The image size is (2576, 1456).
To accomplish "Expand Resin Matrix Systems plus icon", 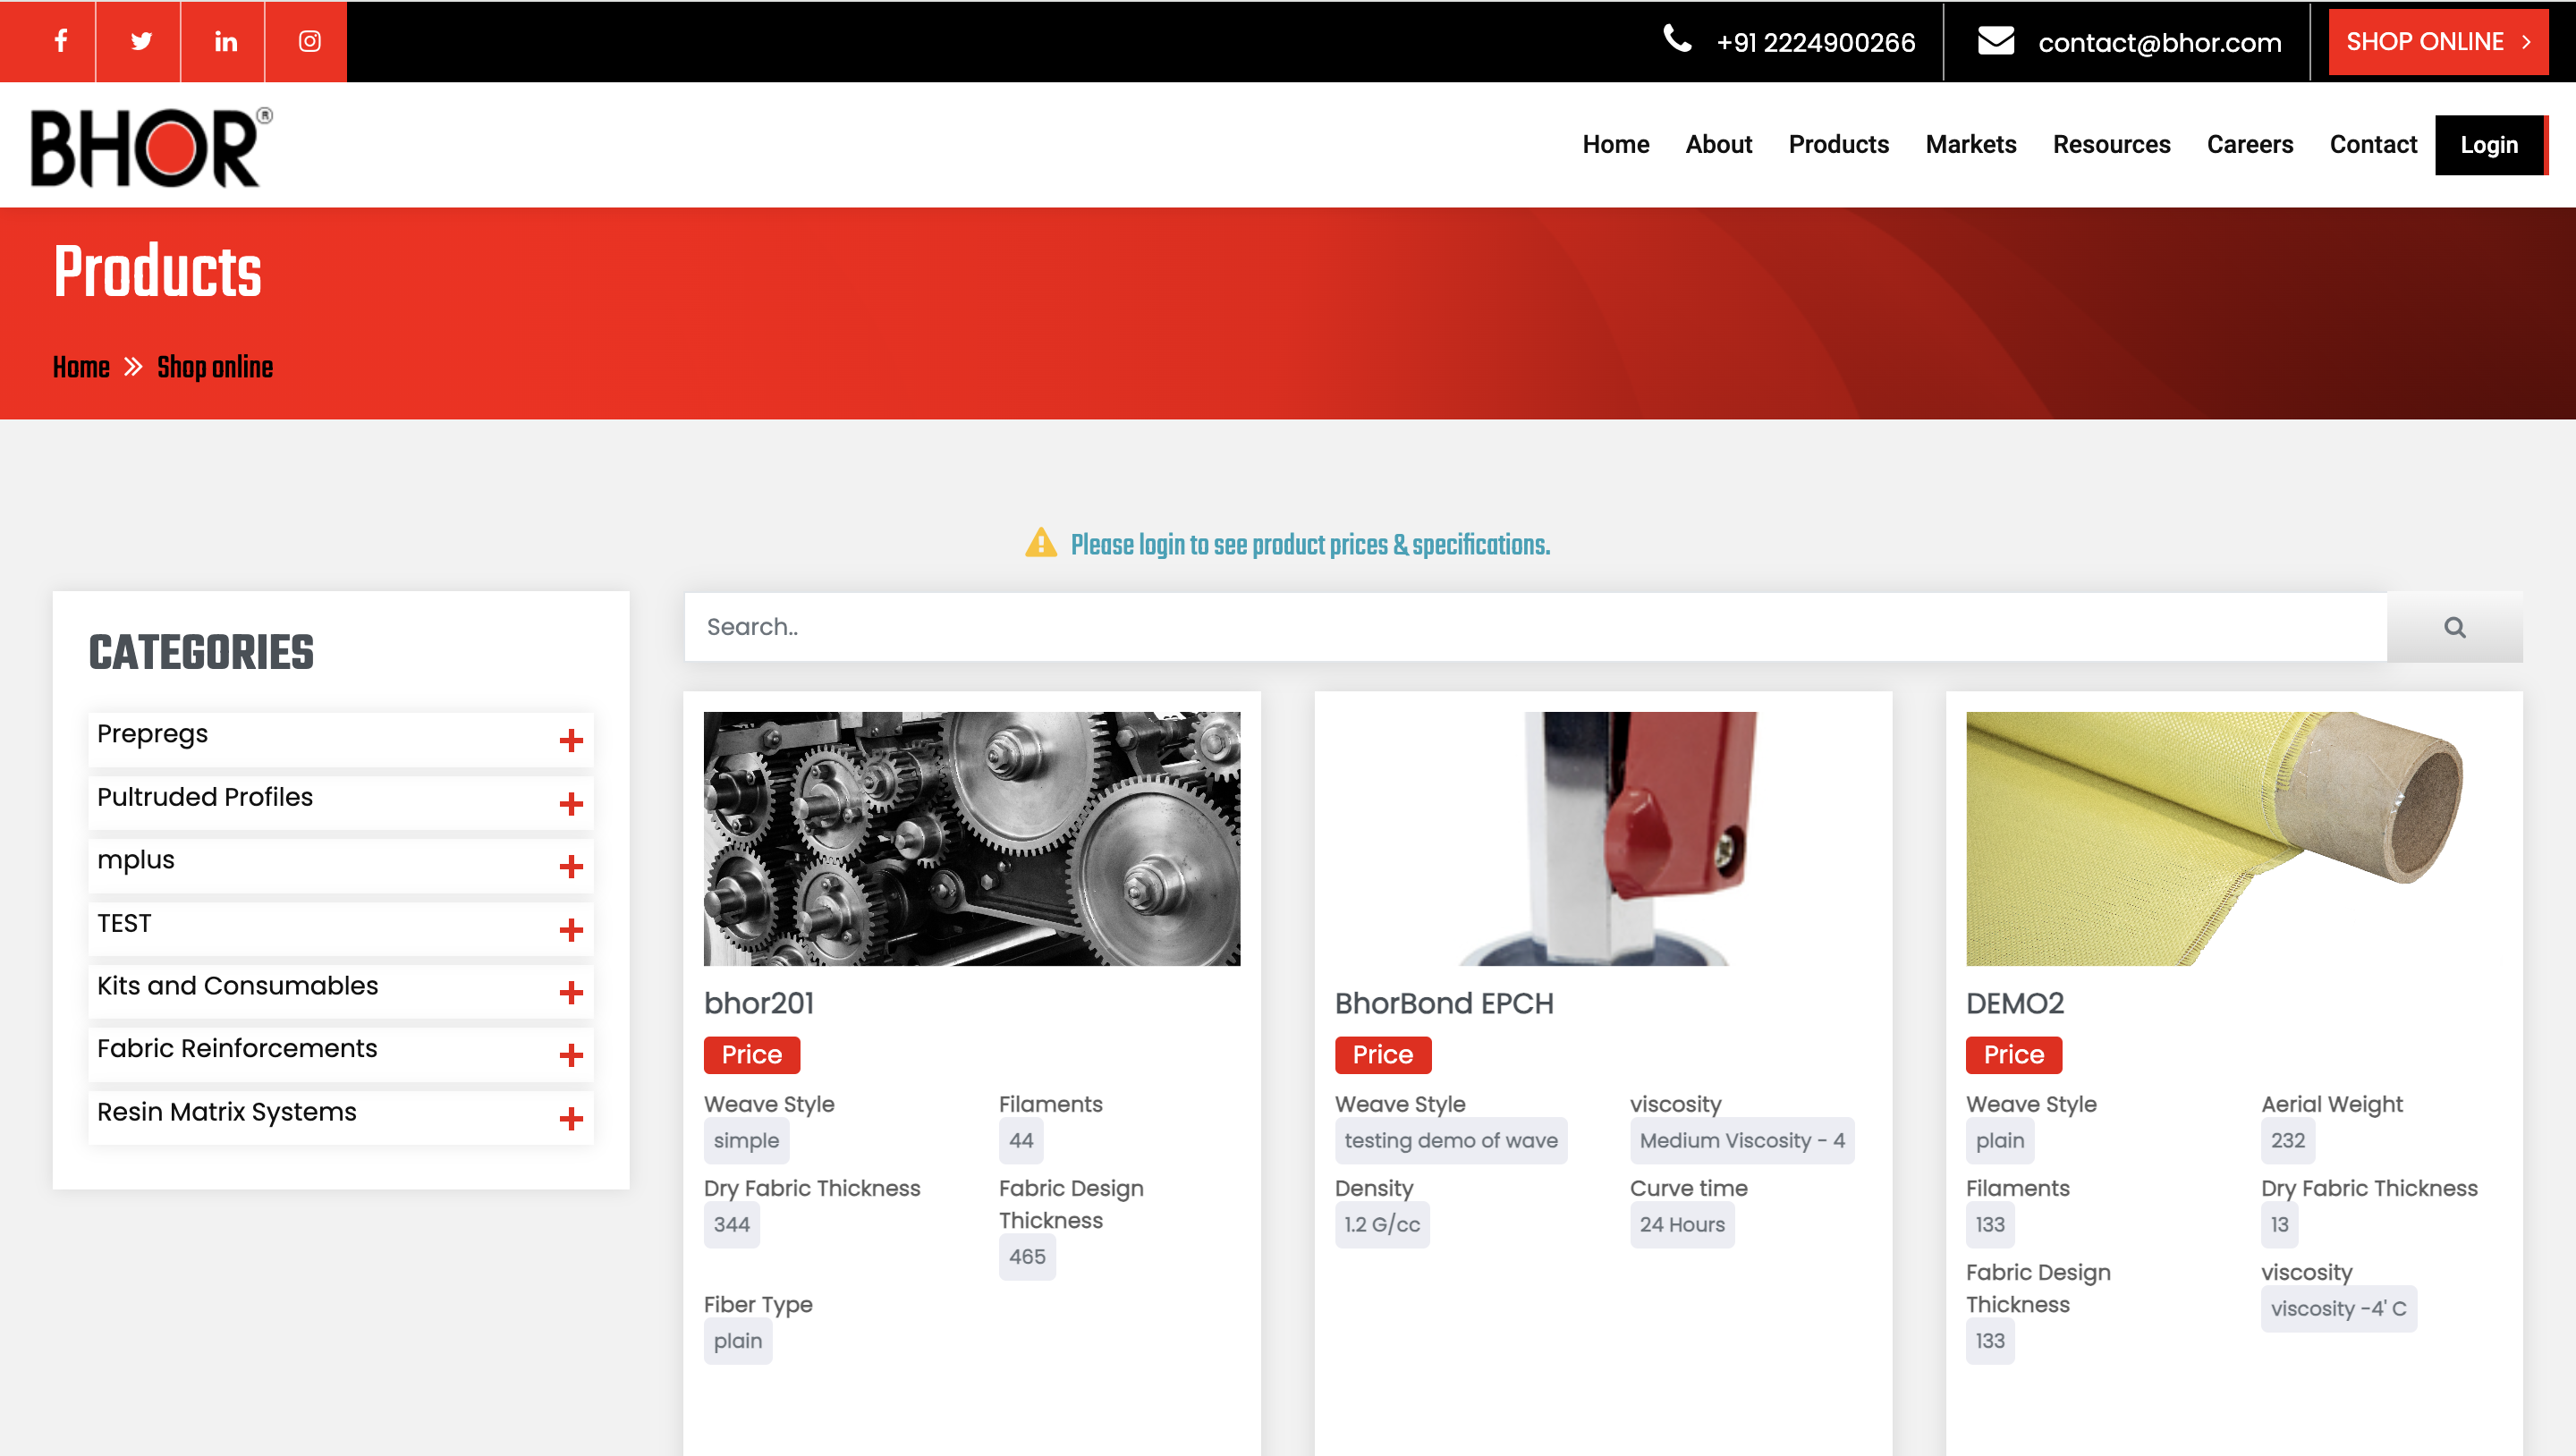I will tap(571, 1118).
